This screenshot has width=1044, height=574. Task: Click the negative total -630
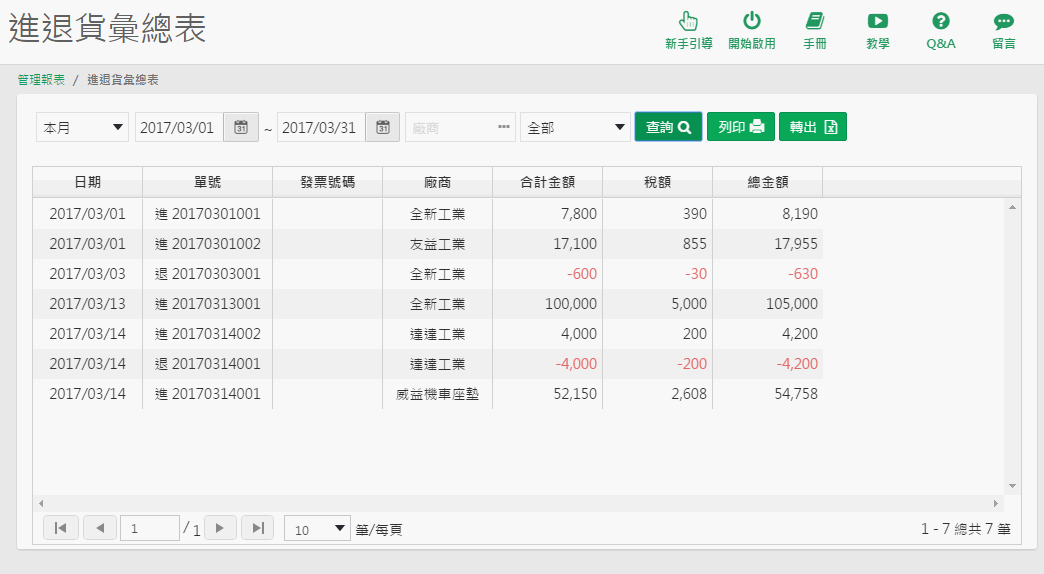(x=802, y=274)
